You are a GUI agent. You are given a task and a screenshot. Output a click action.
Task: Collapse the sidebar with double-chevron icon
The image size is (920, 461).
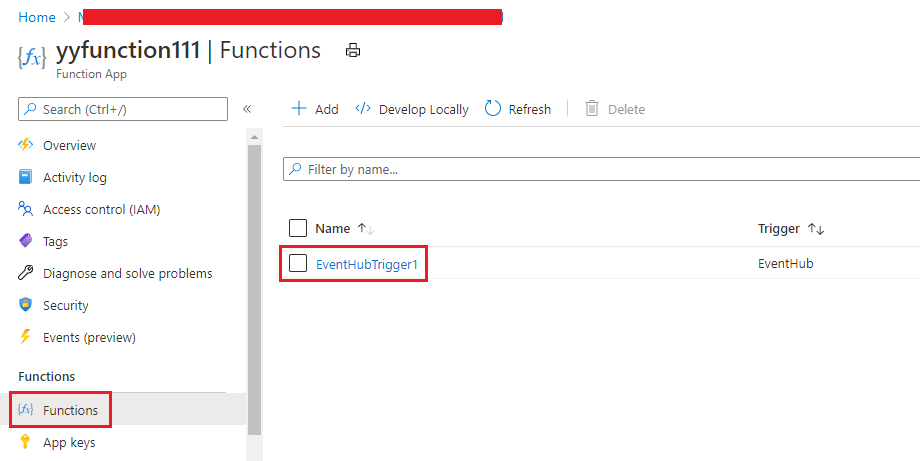point(247,109)
